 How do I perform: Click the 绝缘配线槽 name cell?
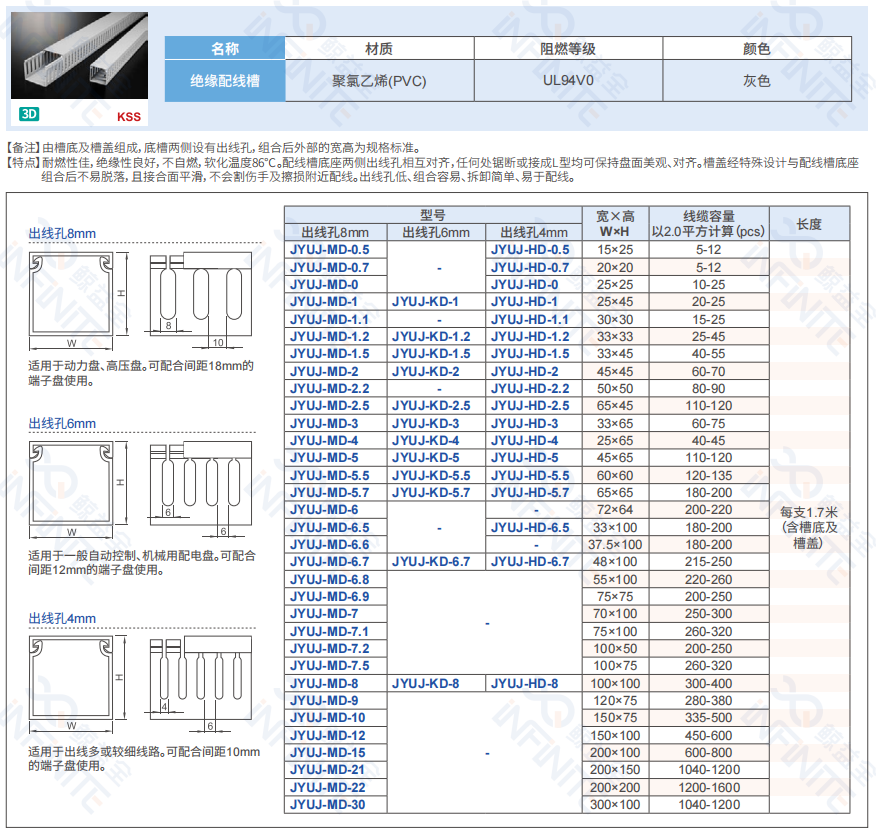tap(225, 81)
